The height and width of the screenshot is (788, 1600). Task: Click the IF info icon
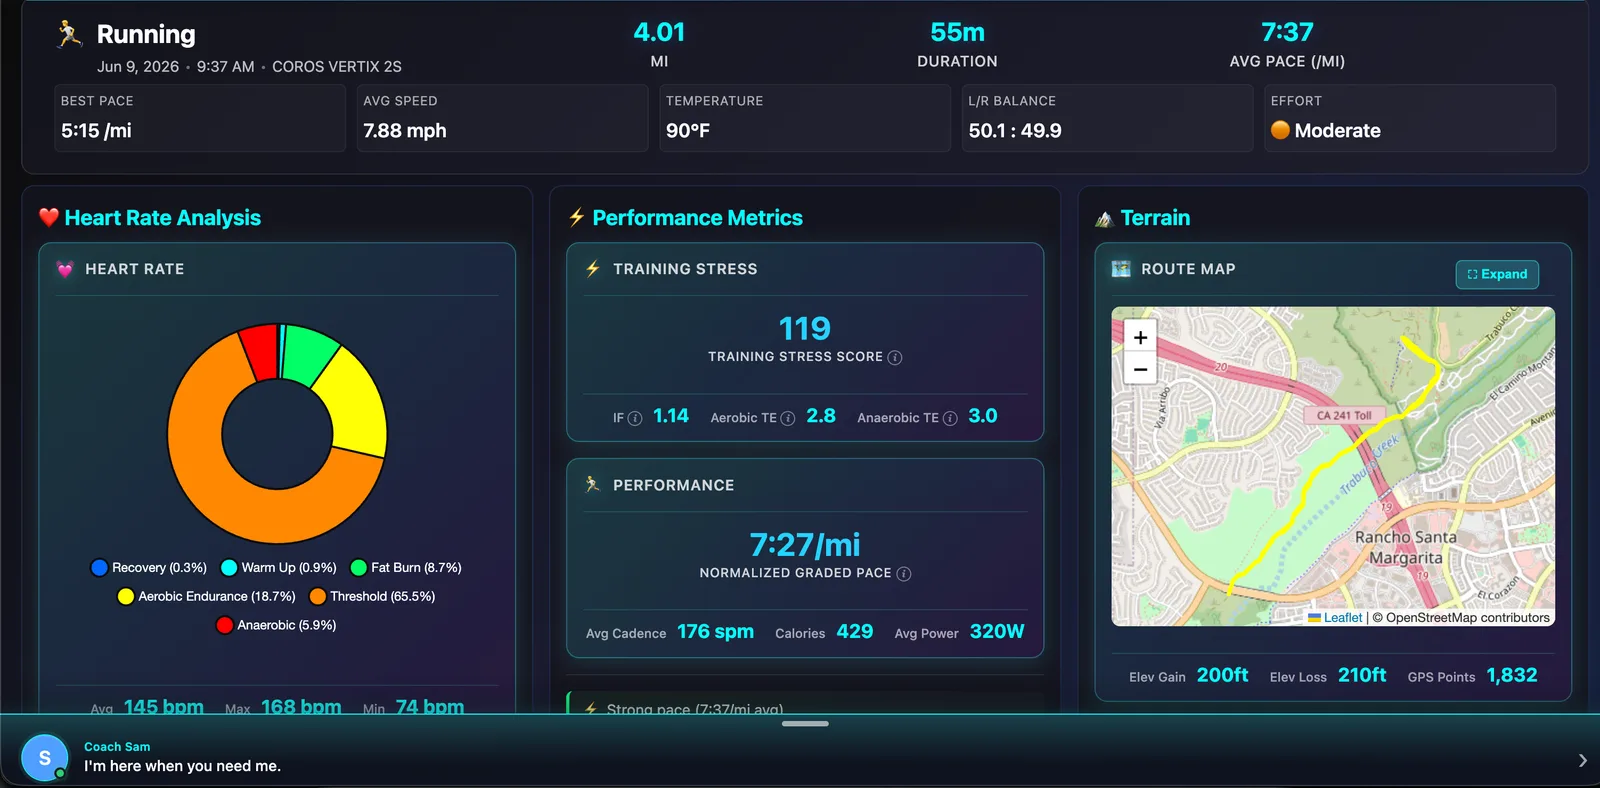pyautogui.click(x=634, y=418)
